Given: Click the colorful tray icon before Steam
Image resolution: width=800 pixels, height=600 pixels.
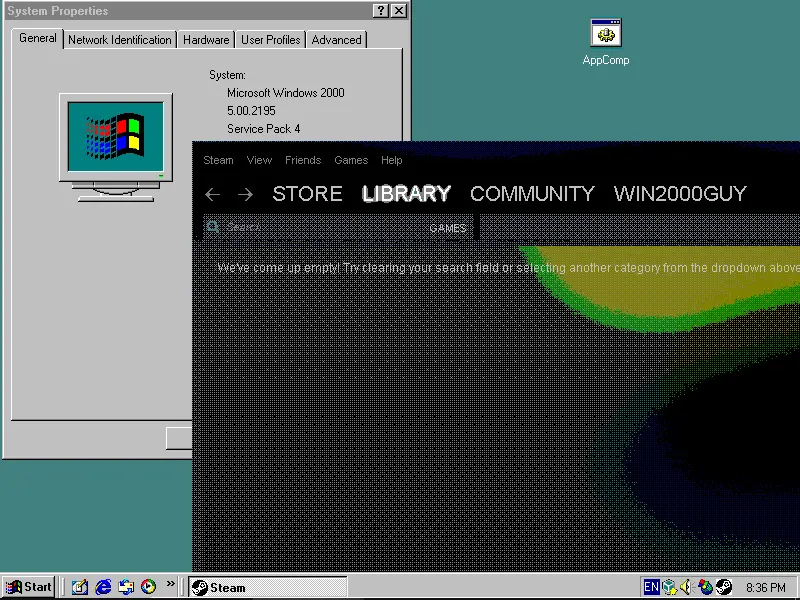Looking at the screenshot, I should 706,587.
